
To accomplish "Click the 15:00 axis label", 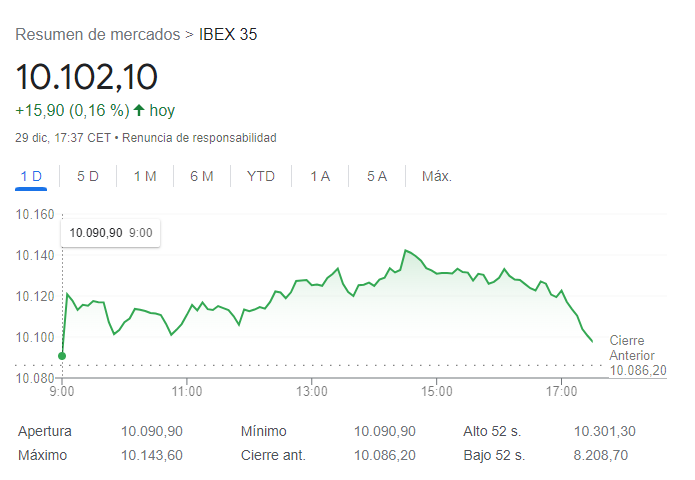I will 437,391.
